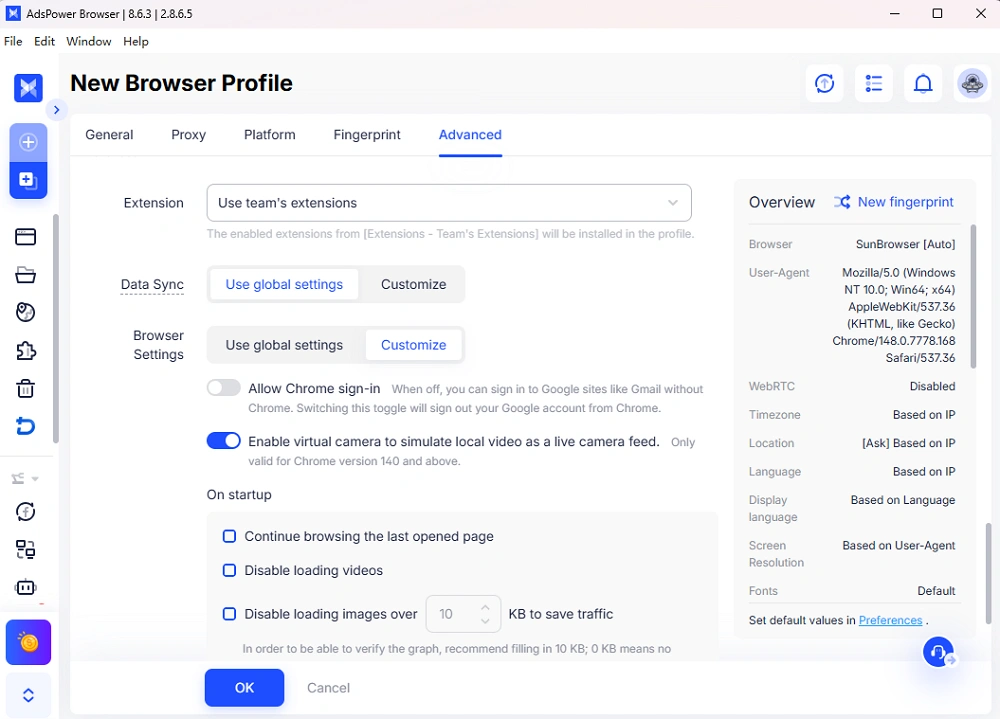Click the image size KB input field

pyautogui.click(x=463, y=614)
